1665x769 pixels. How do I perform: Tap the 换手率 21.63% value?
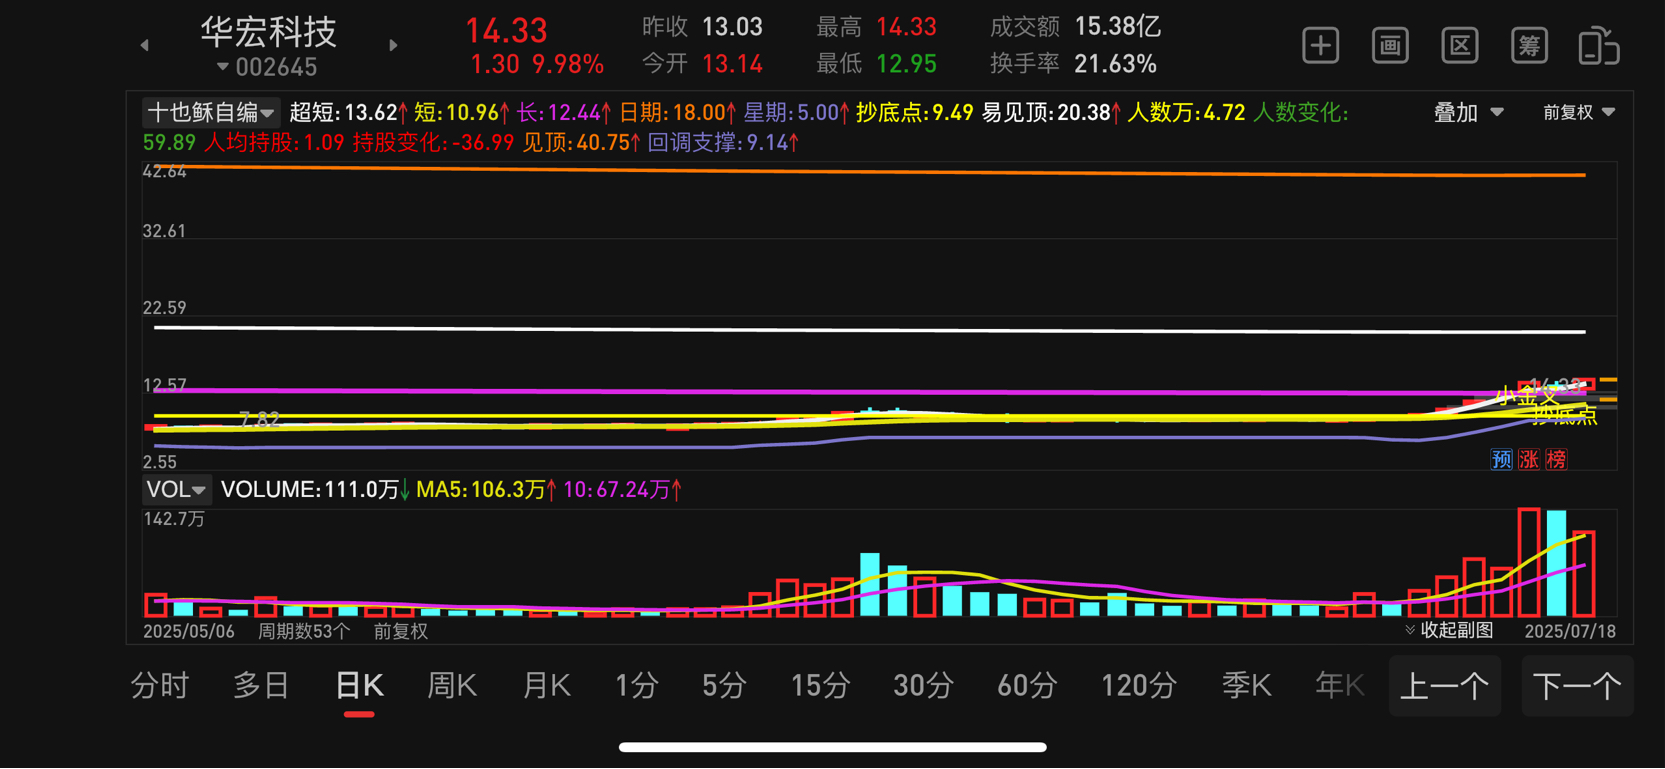[x=1115, y=64]
